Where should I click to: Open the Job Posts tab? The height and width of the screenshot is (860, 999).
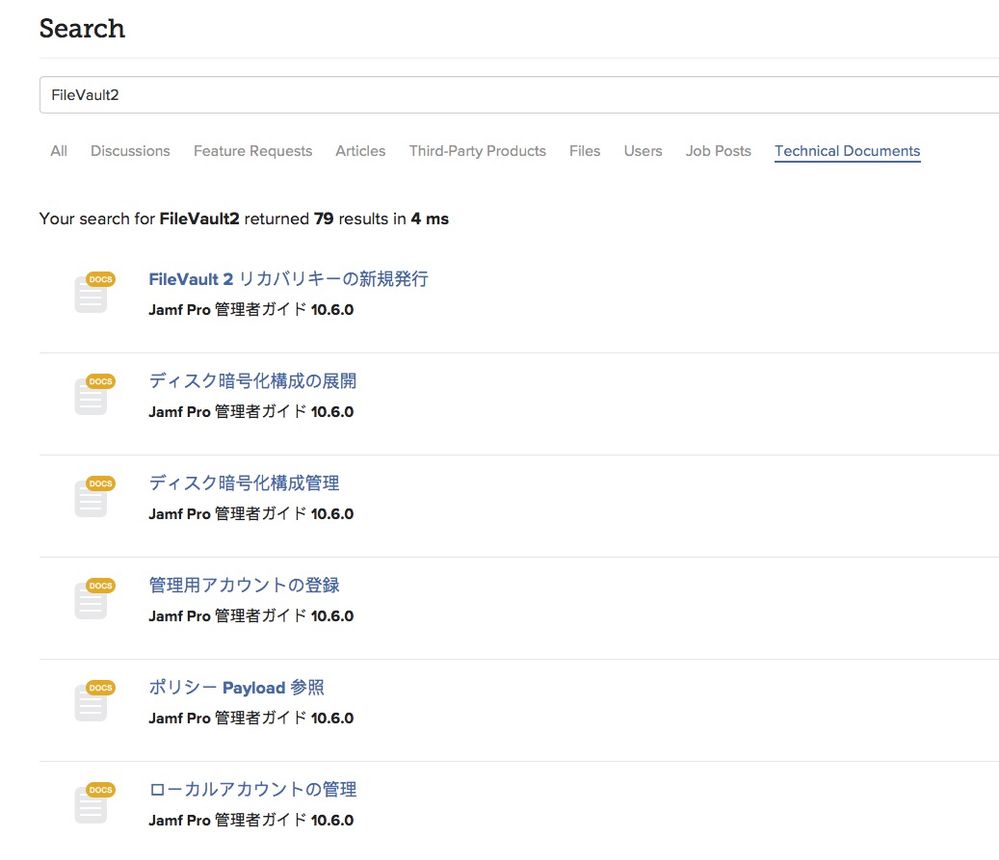coord(718,151)
